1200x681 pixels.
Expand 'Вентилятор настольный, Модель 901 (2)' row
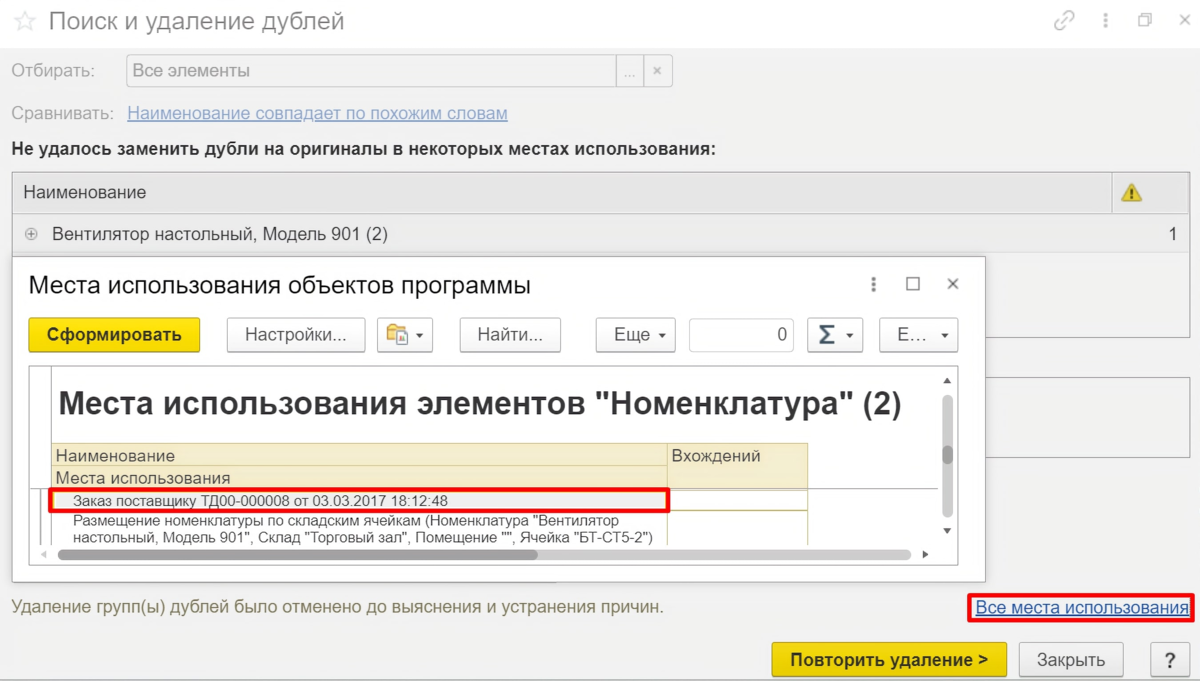coord(31,234)
